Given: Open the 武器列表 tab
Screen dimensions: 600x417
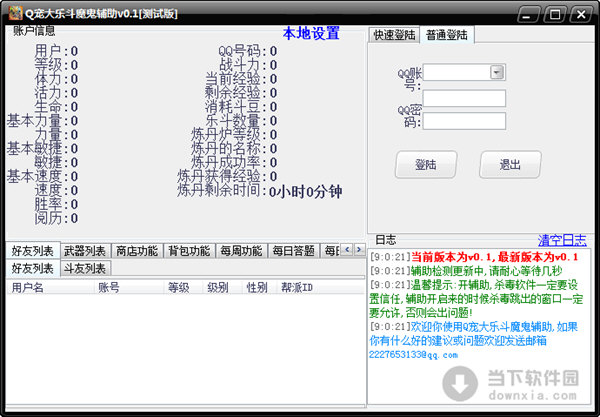Looking at the screenshot, I should tap(85, 251).
